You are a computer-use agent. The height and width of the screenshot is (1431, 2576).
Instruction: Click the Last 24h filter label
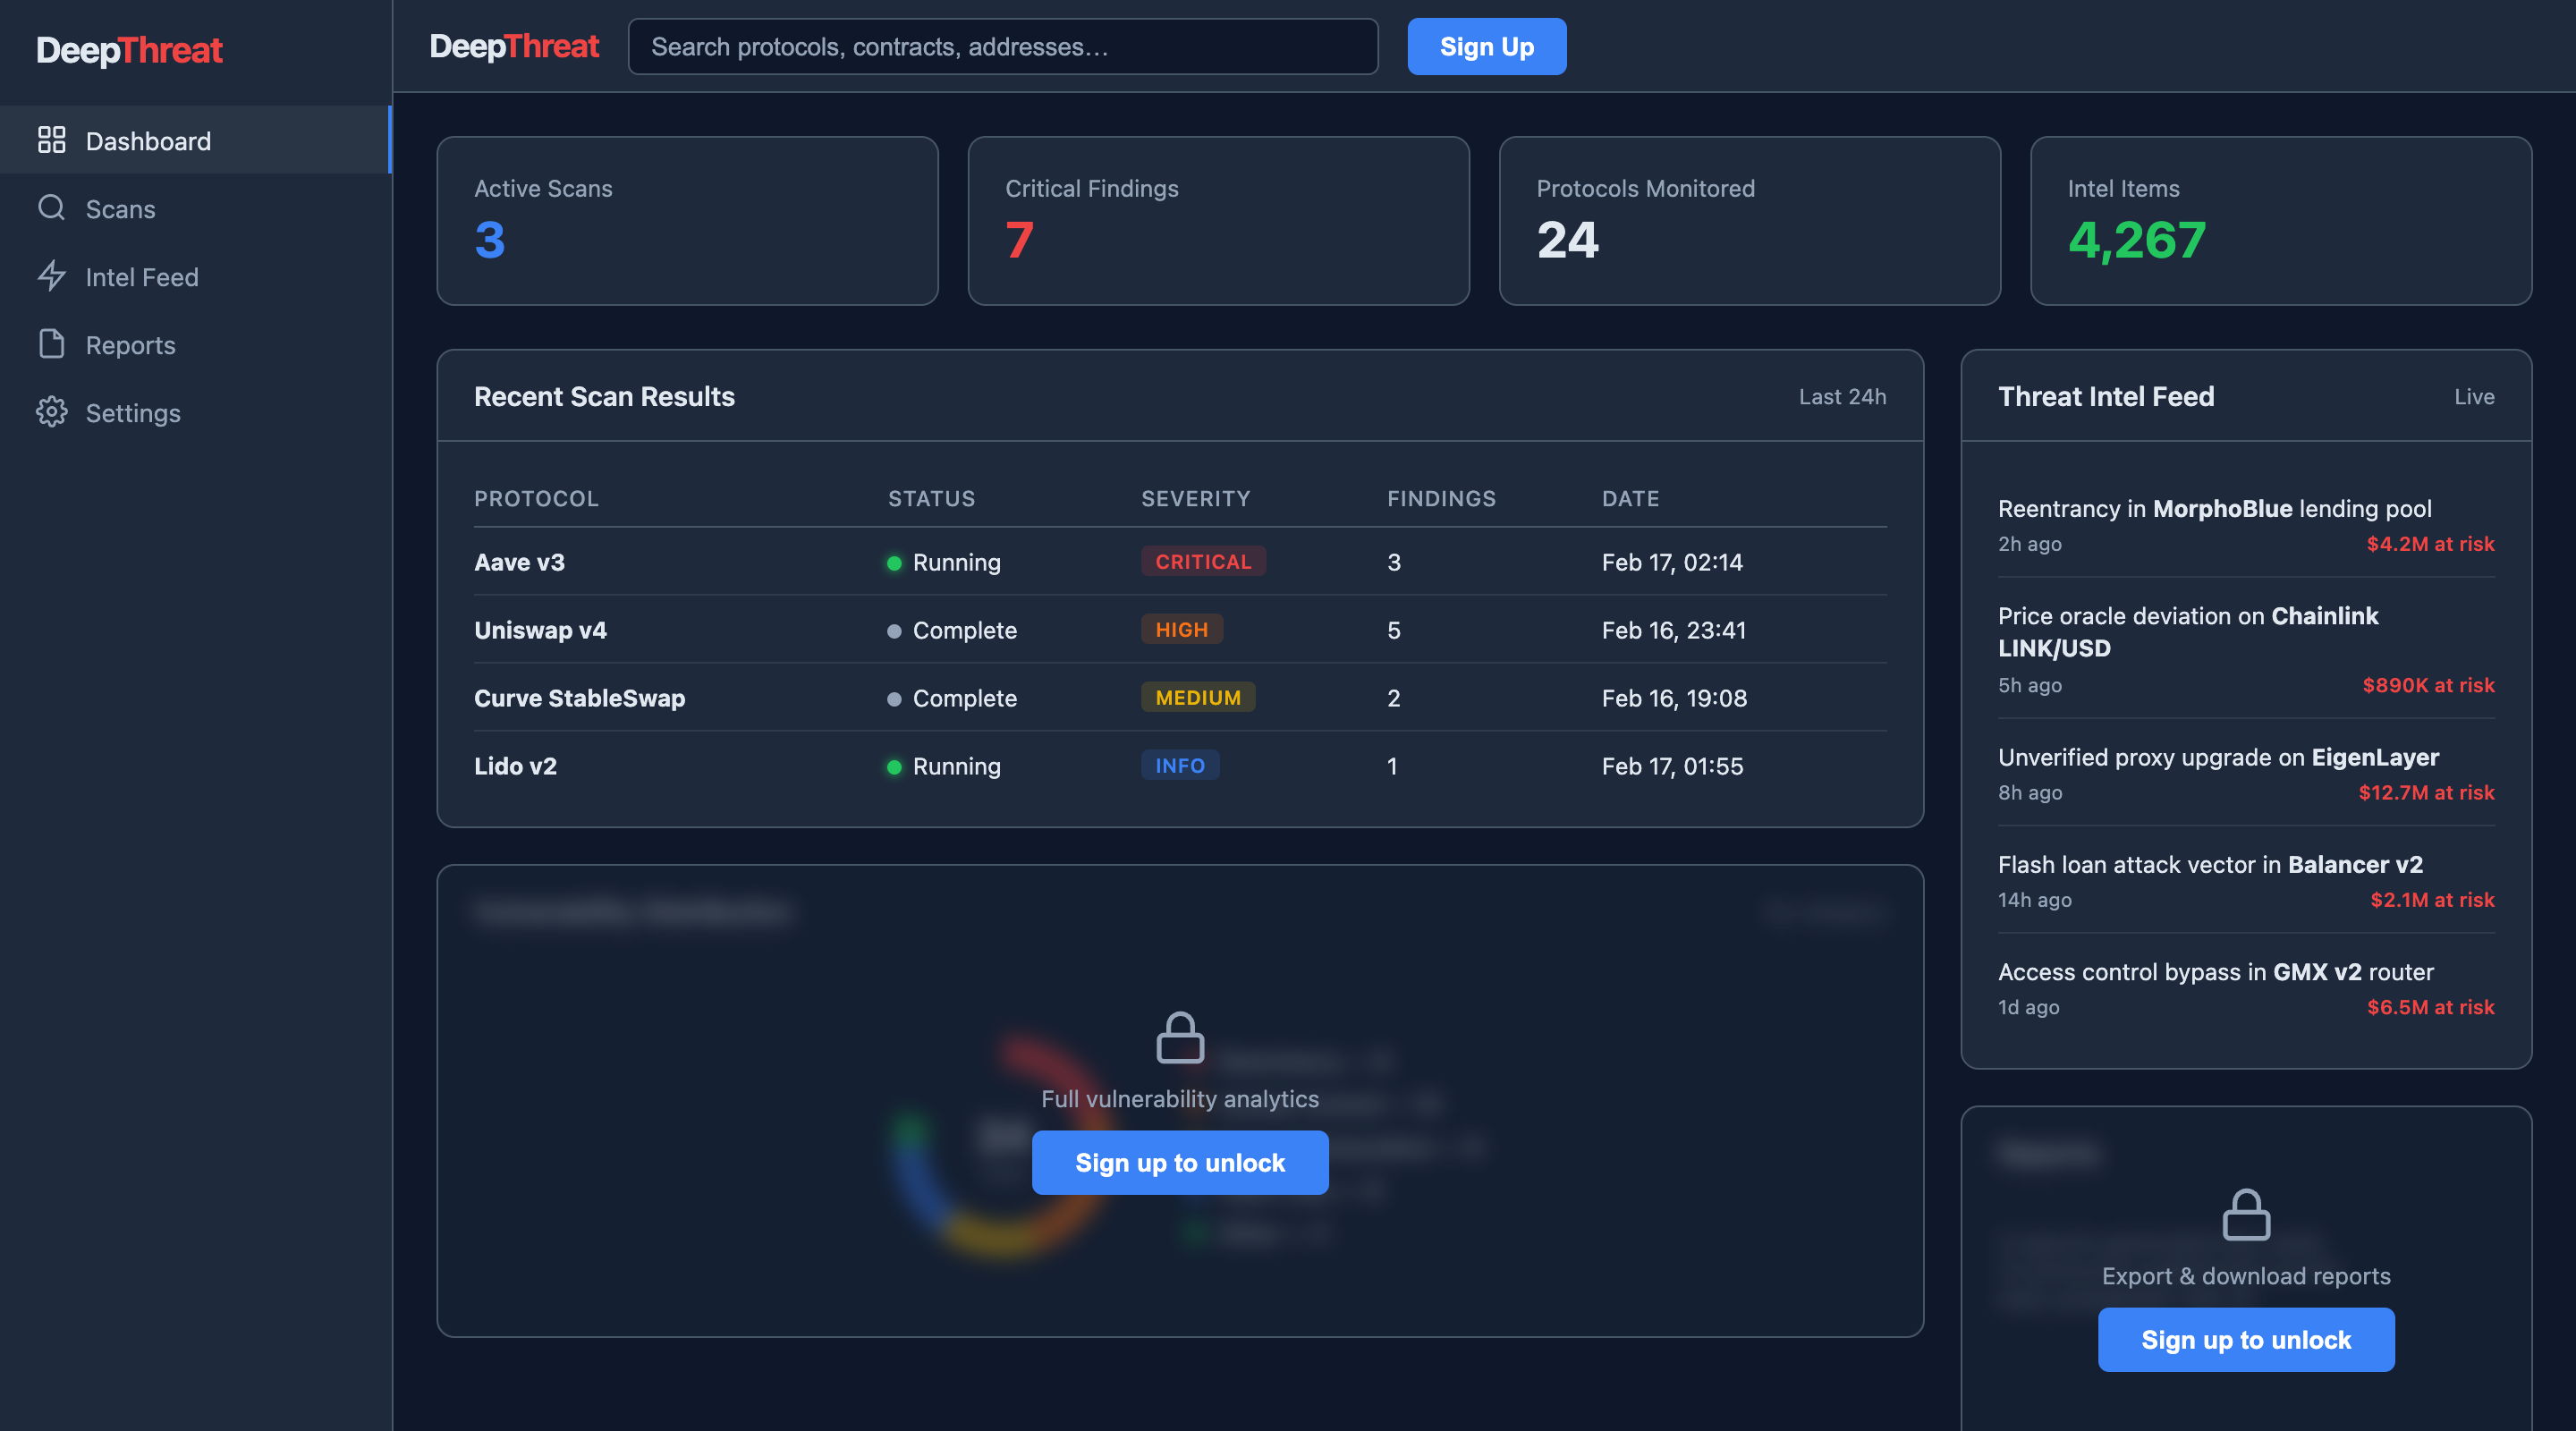(x=1842, y=397)
